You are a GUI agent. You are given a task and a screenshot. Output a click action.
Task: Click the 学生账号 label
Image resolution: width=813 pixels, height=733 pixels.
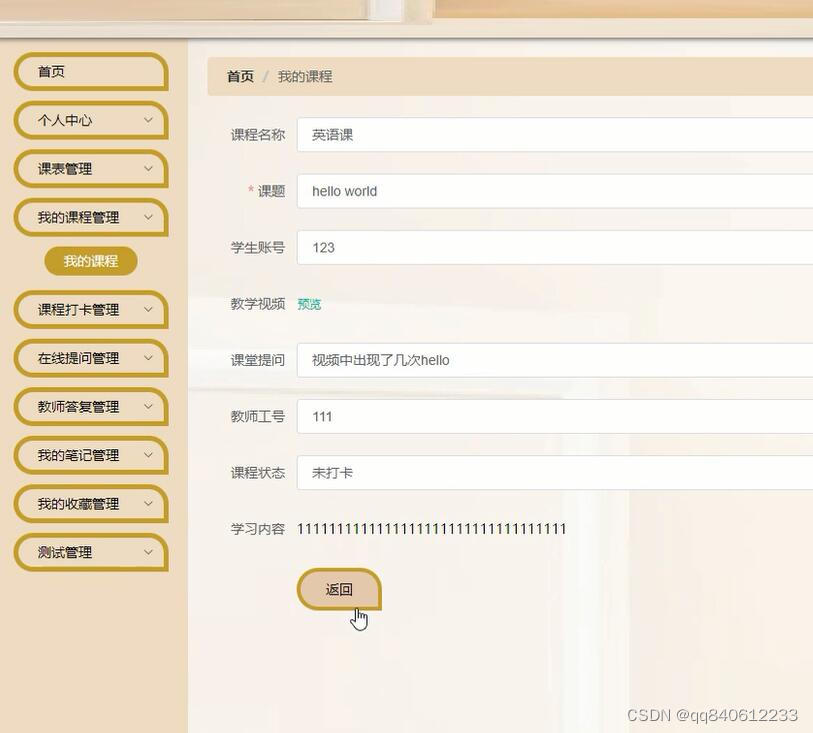[258, 247]
